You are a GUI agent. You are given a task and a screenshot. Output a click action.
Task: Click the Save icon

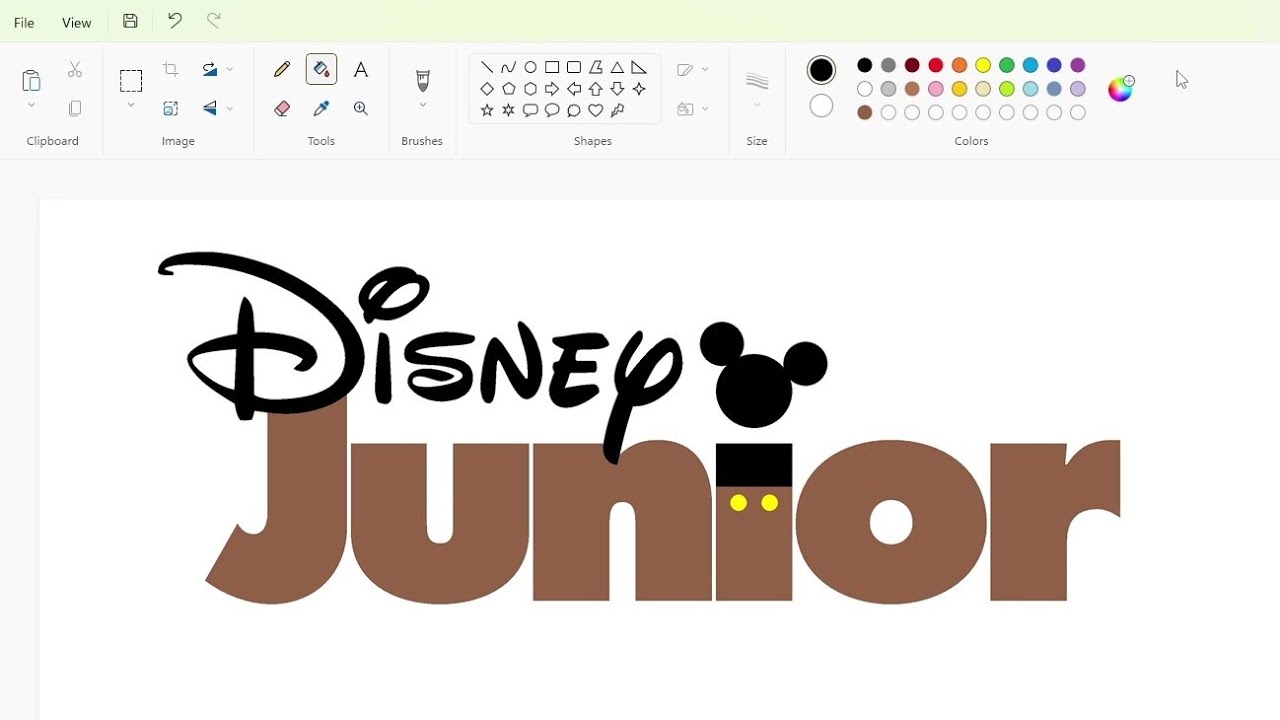coord(130,21)
